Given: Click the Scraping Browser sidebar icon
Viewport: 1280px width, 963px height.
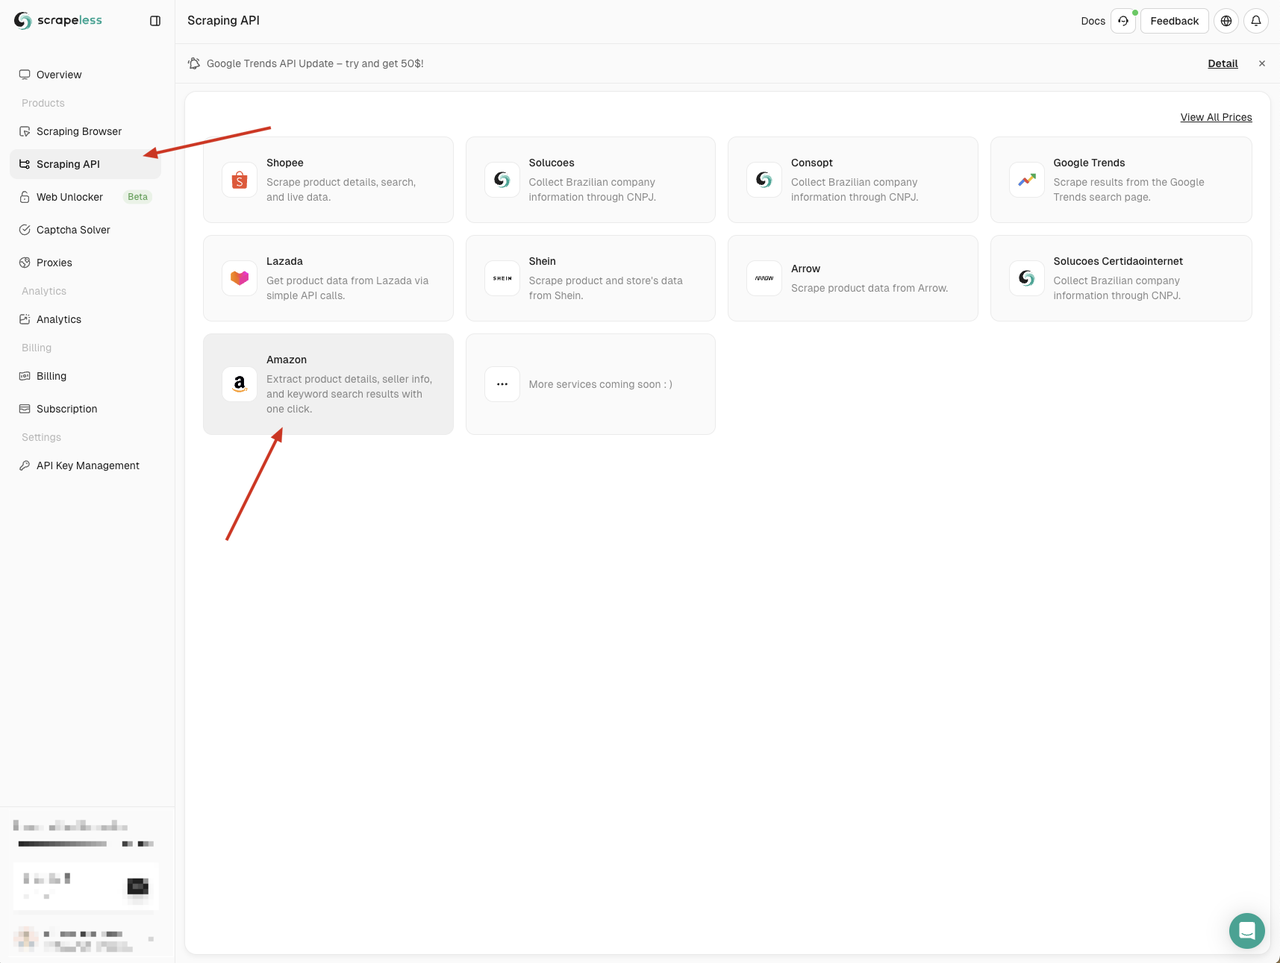Looking at the screenshot, I should click(x=25, y=132).
